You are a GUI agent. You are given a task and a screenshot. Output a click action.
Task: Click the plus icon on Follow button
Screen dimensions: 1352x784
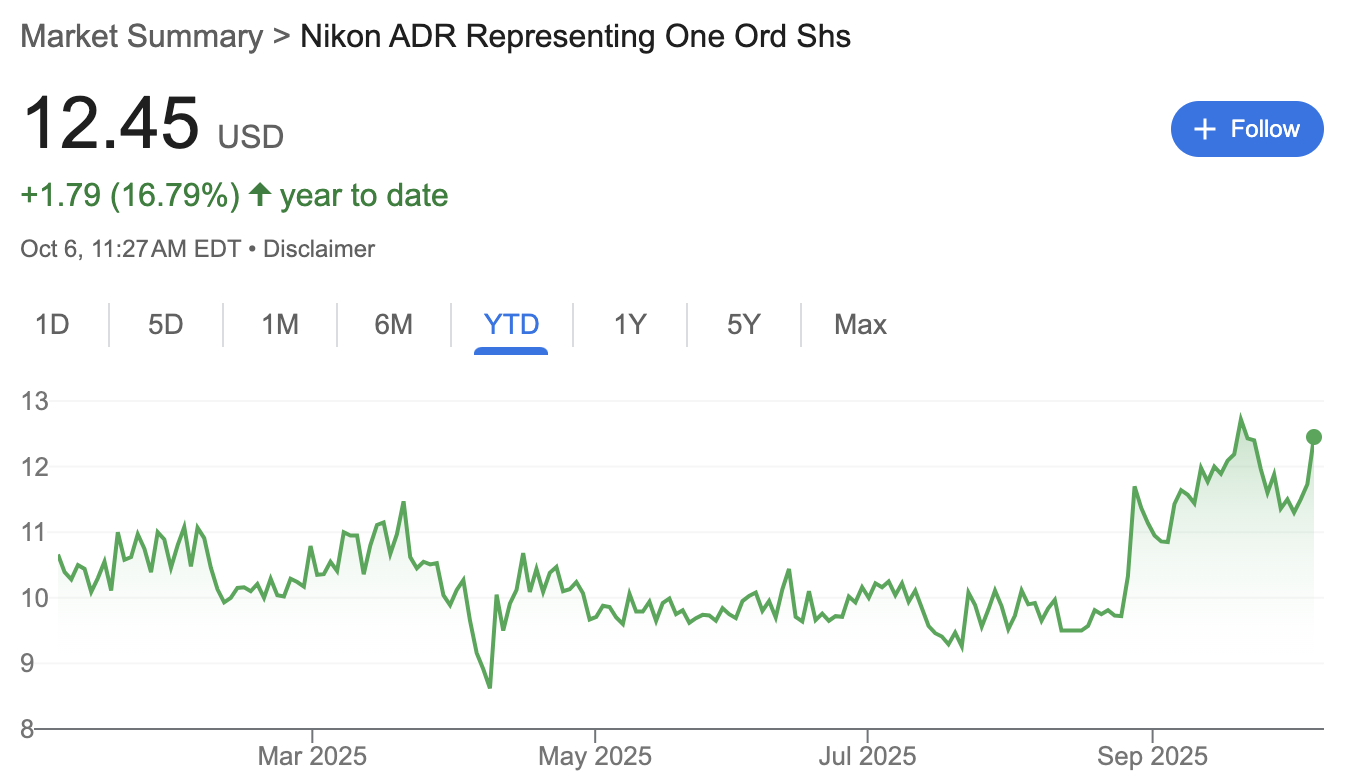click(x=1206, y=129)
